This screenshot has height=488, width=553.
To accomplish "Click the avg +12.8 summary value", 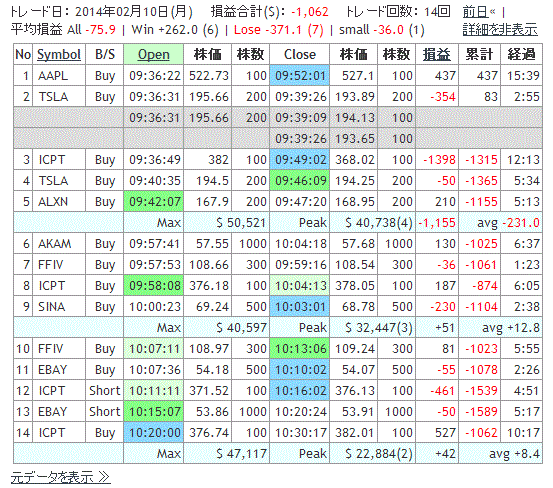I will 511,328.
